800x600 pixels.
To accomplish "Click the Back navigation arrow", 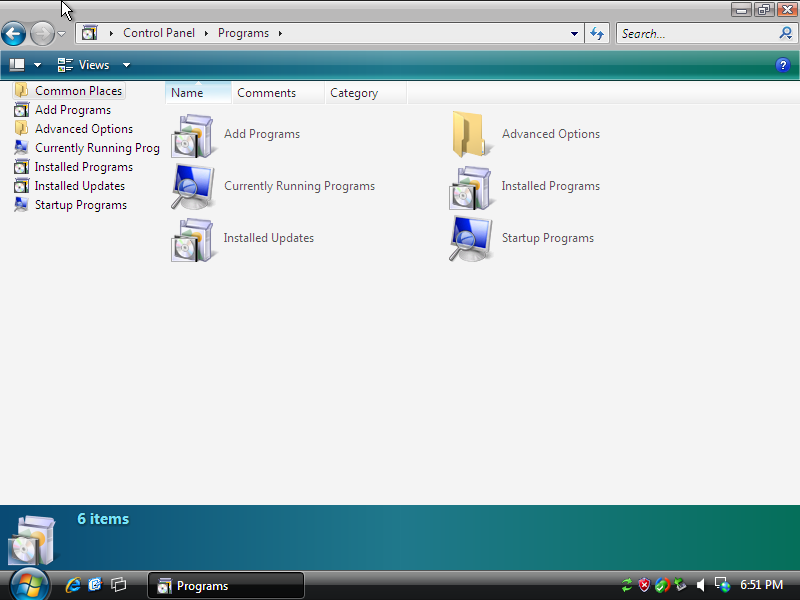I will pos(14,34).
